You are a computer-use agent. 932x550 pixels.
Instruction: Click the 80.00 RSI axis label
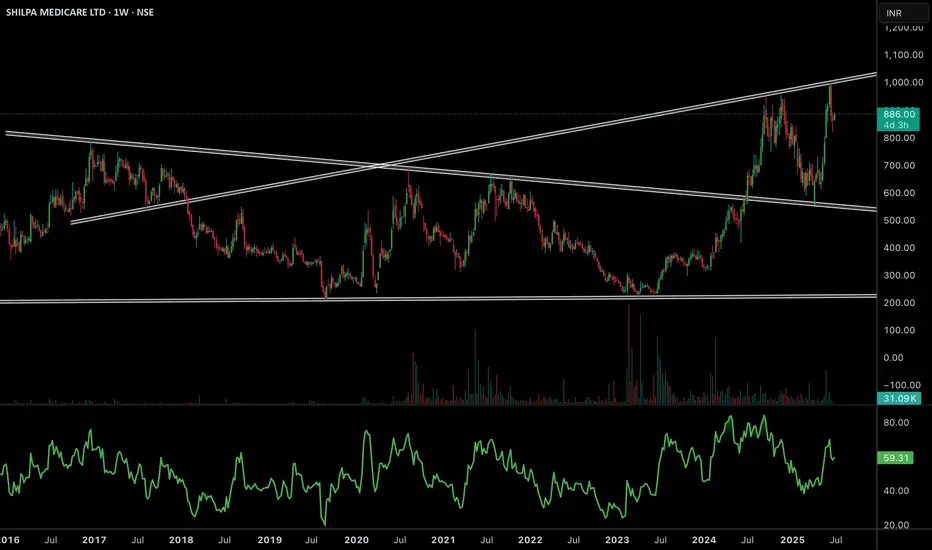click(896, 423)
